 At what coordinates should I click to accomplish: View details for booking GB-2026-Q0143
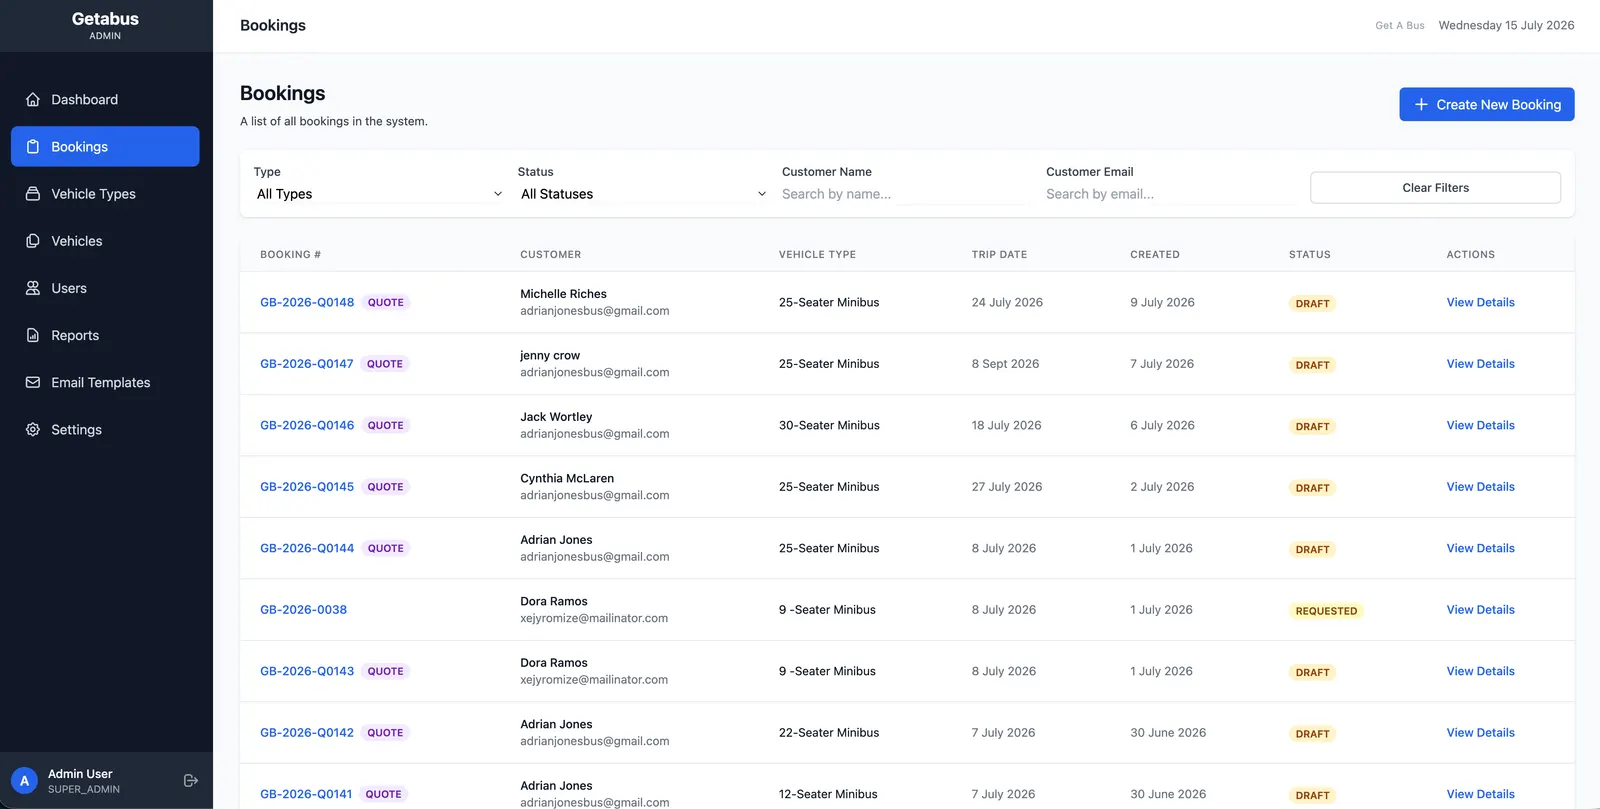[1480, 671]
